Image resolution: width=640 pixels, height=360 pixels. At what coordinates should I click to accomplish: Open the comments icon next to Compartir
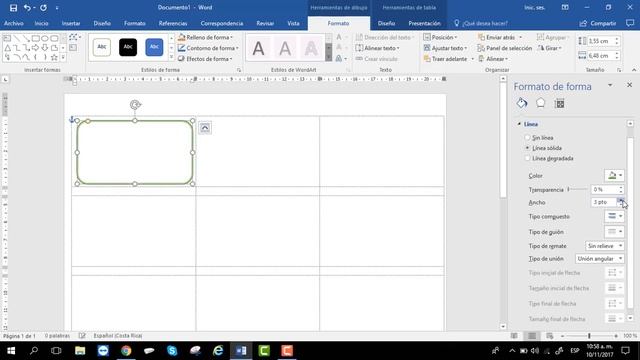tap(630, 23)
